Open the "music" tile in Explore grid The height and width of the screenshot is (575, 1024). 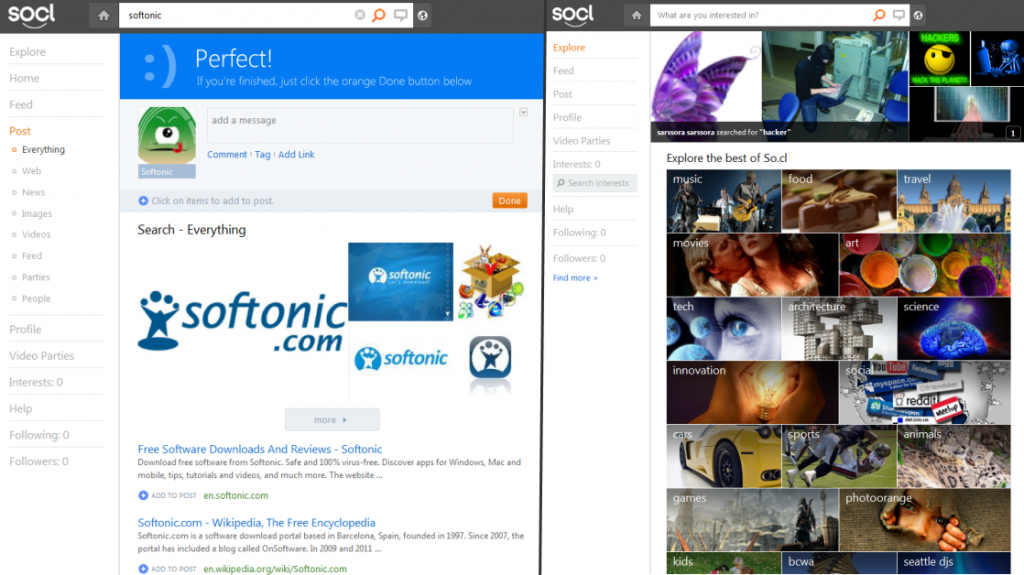(723, 201)
